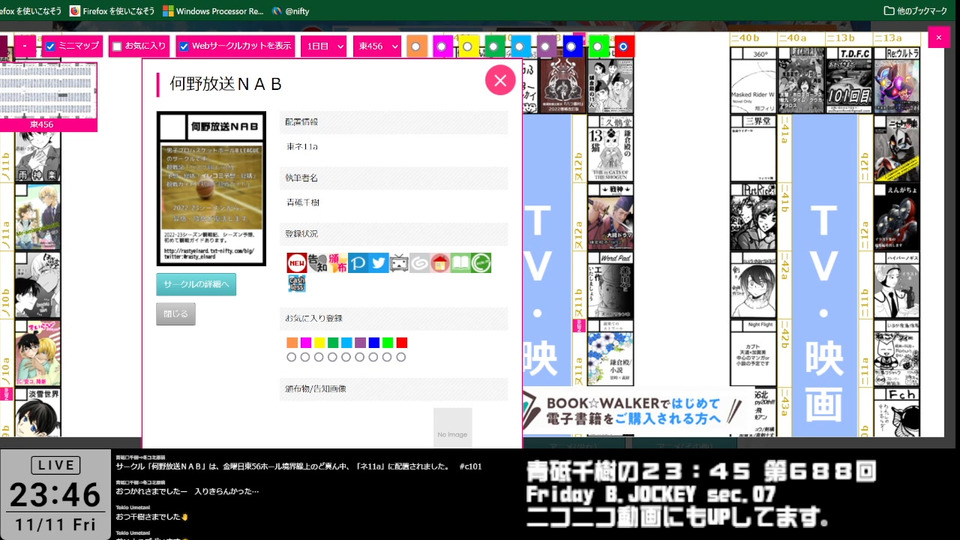Click the minimap 東456 overview

[48, 90]
